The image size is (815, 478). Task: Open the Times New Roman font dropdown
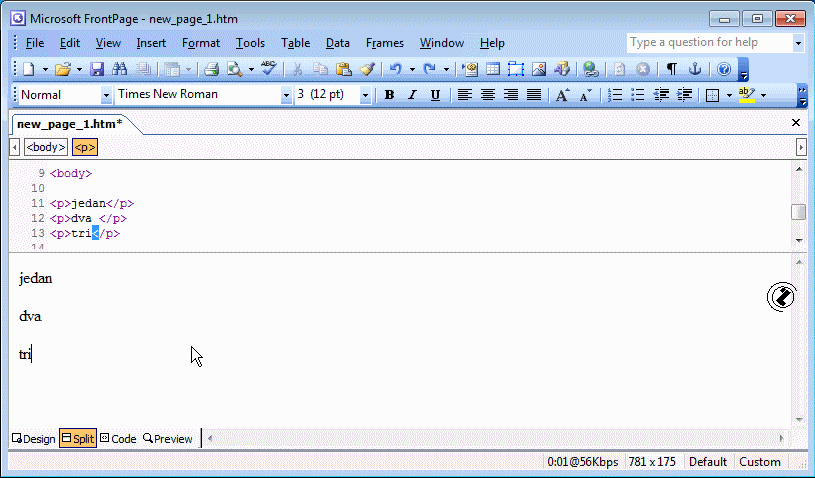click(284, 95)
